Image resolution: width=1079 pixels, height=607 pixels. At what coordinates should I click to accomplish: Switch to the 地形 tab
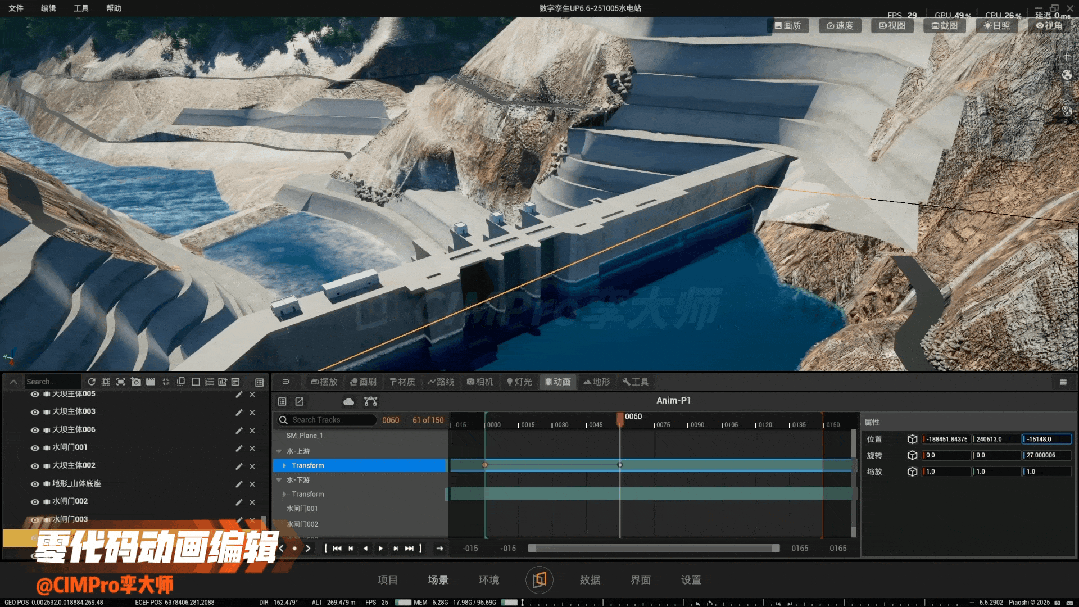coord(597,382)
